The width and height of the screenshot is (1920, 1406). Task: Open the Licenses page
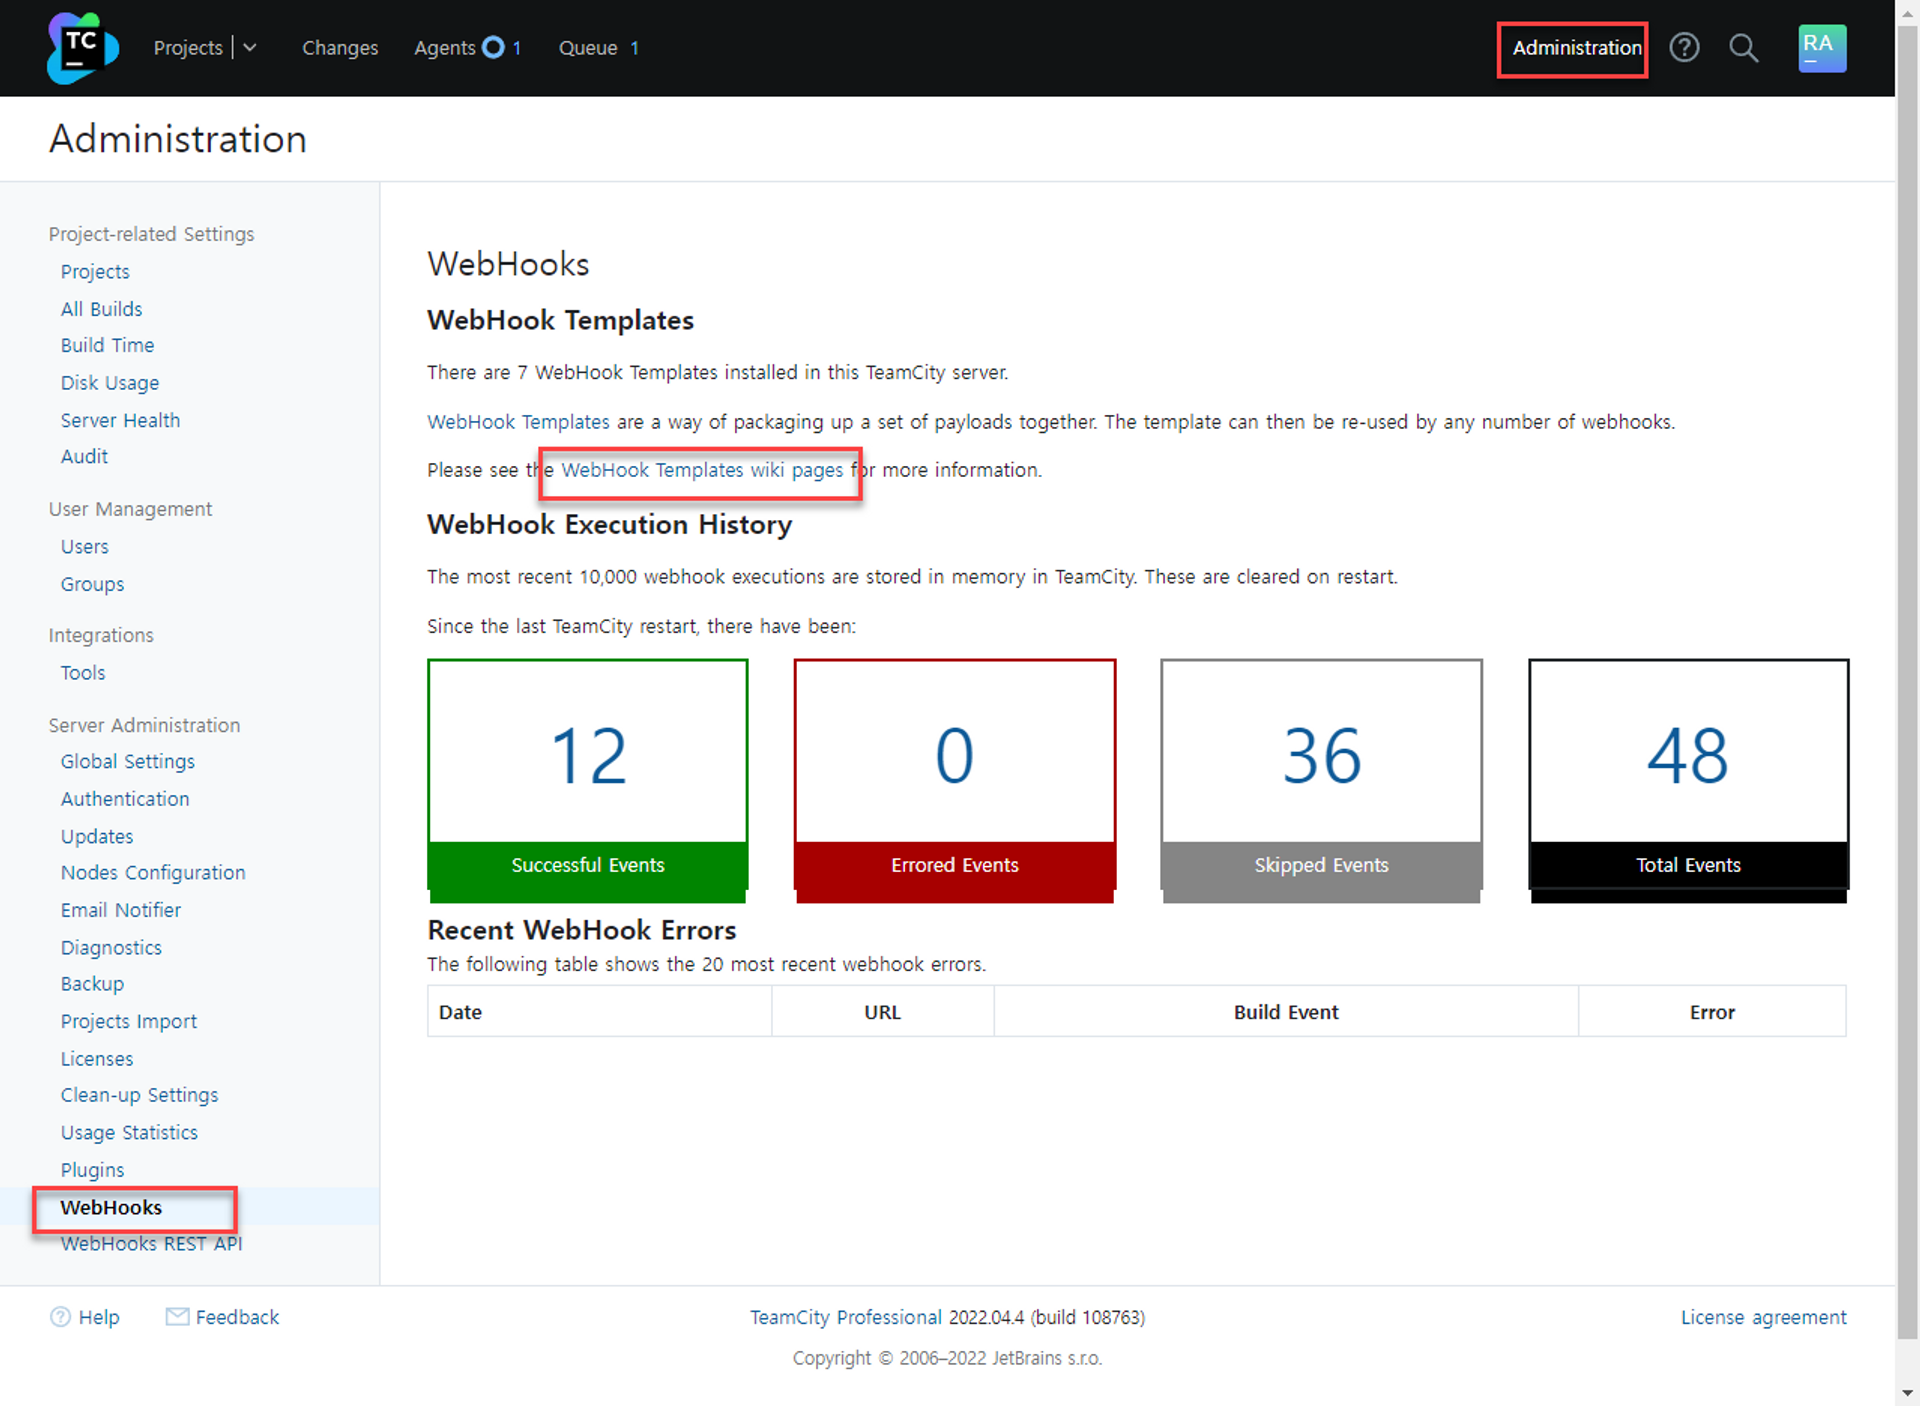point(96,1059)
